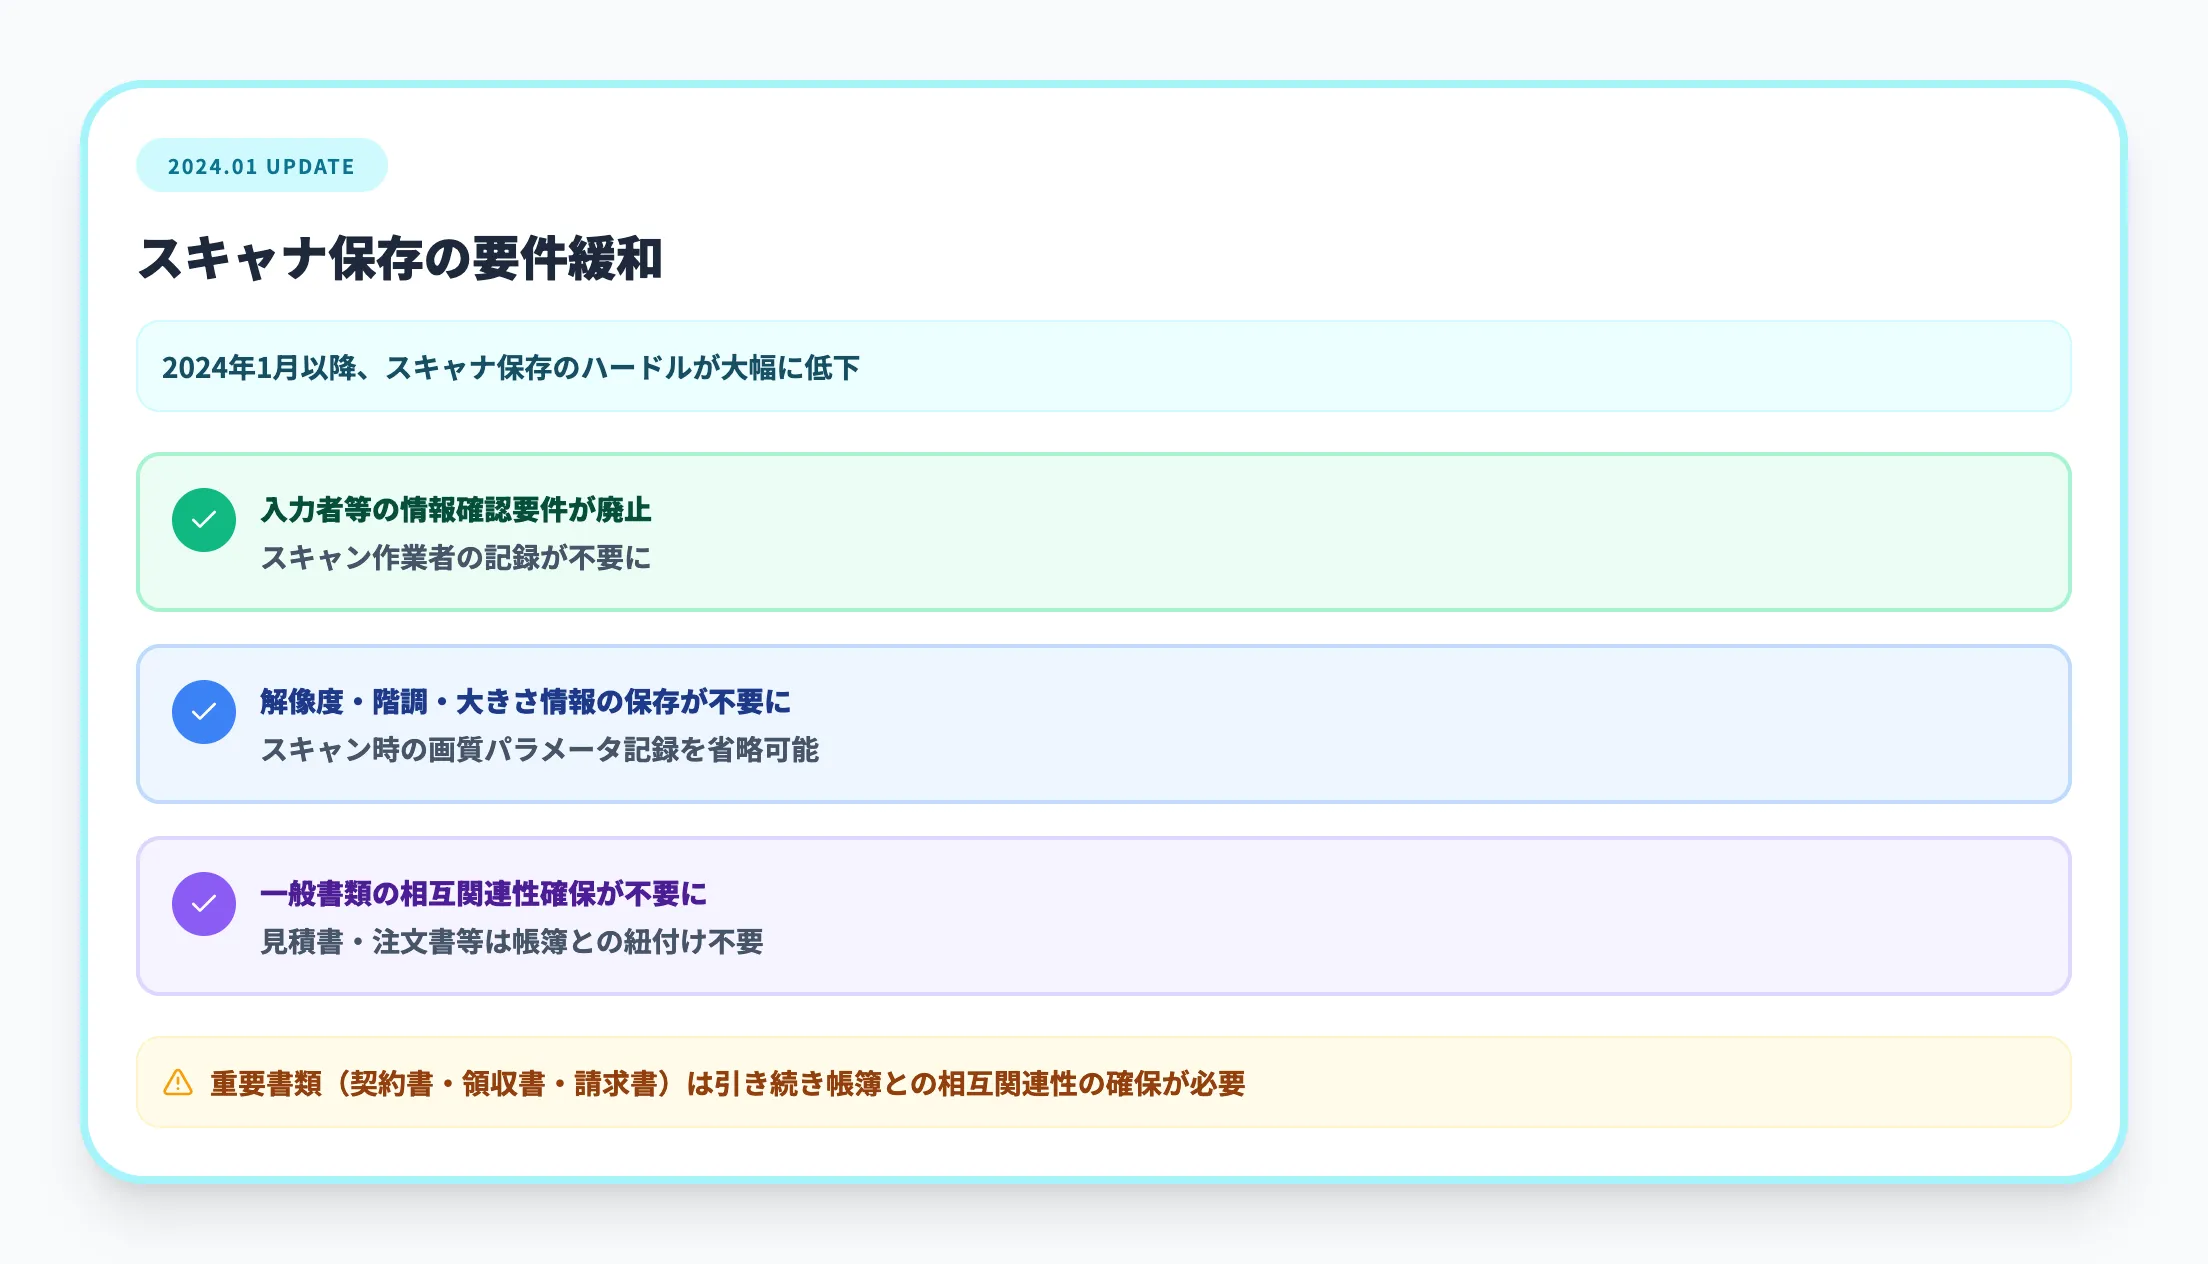The image size is (2208, 1264).
Task: Select the 2024.01 UPDATE badge
Action: (261, 165)
